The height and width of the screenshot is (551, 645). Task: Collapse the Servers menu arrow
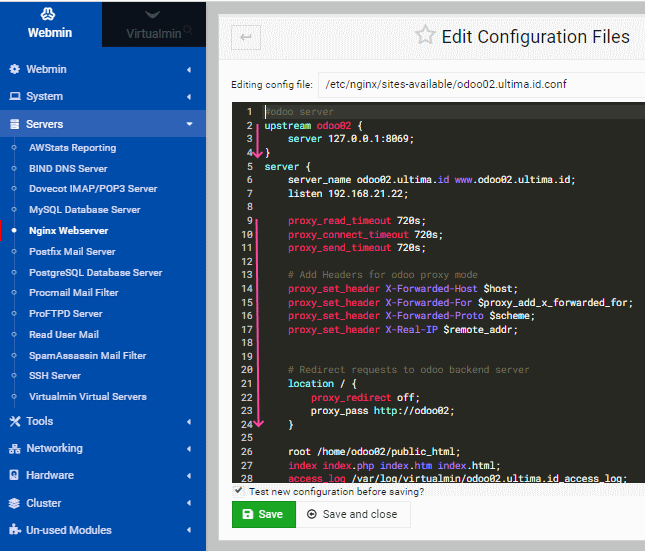pos(189,124)
